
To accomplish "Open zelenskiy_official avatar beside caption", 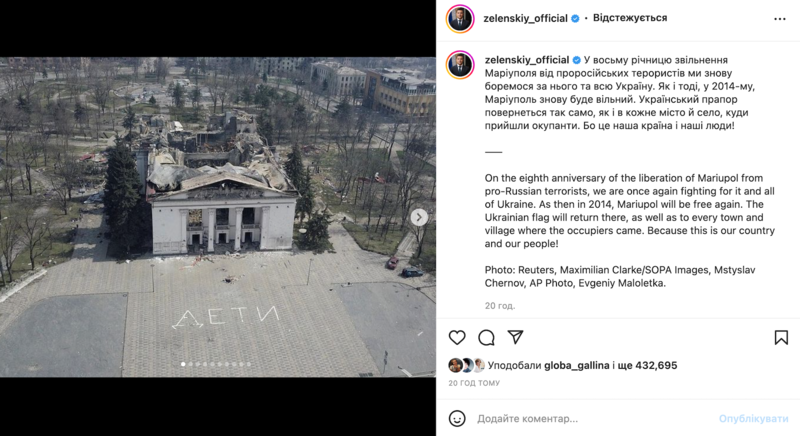I will click(x=460, y=65).
